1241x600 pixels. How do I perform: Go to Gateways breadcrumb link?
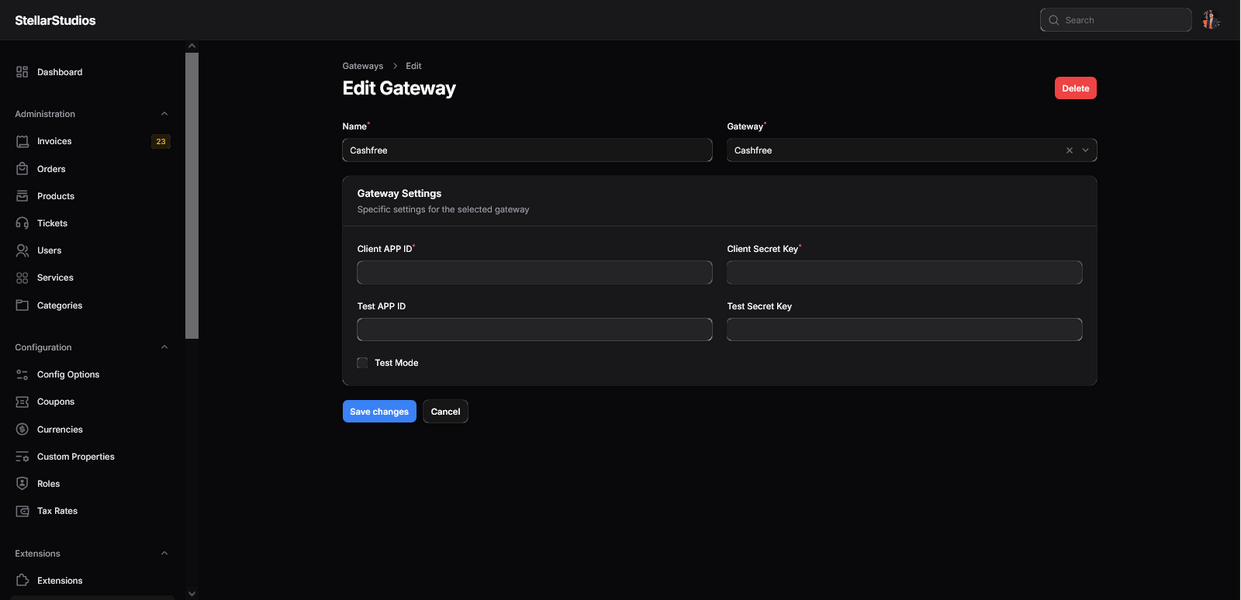pos(362,66)
